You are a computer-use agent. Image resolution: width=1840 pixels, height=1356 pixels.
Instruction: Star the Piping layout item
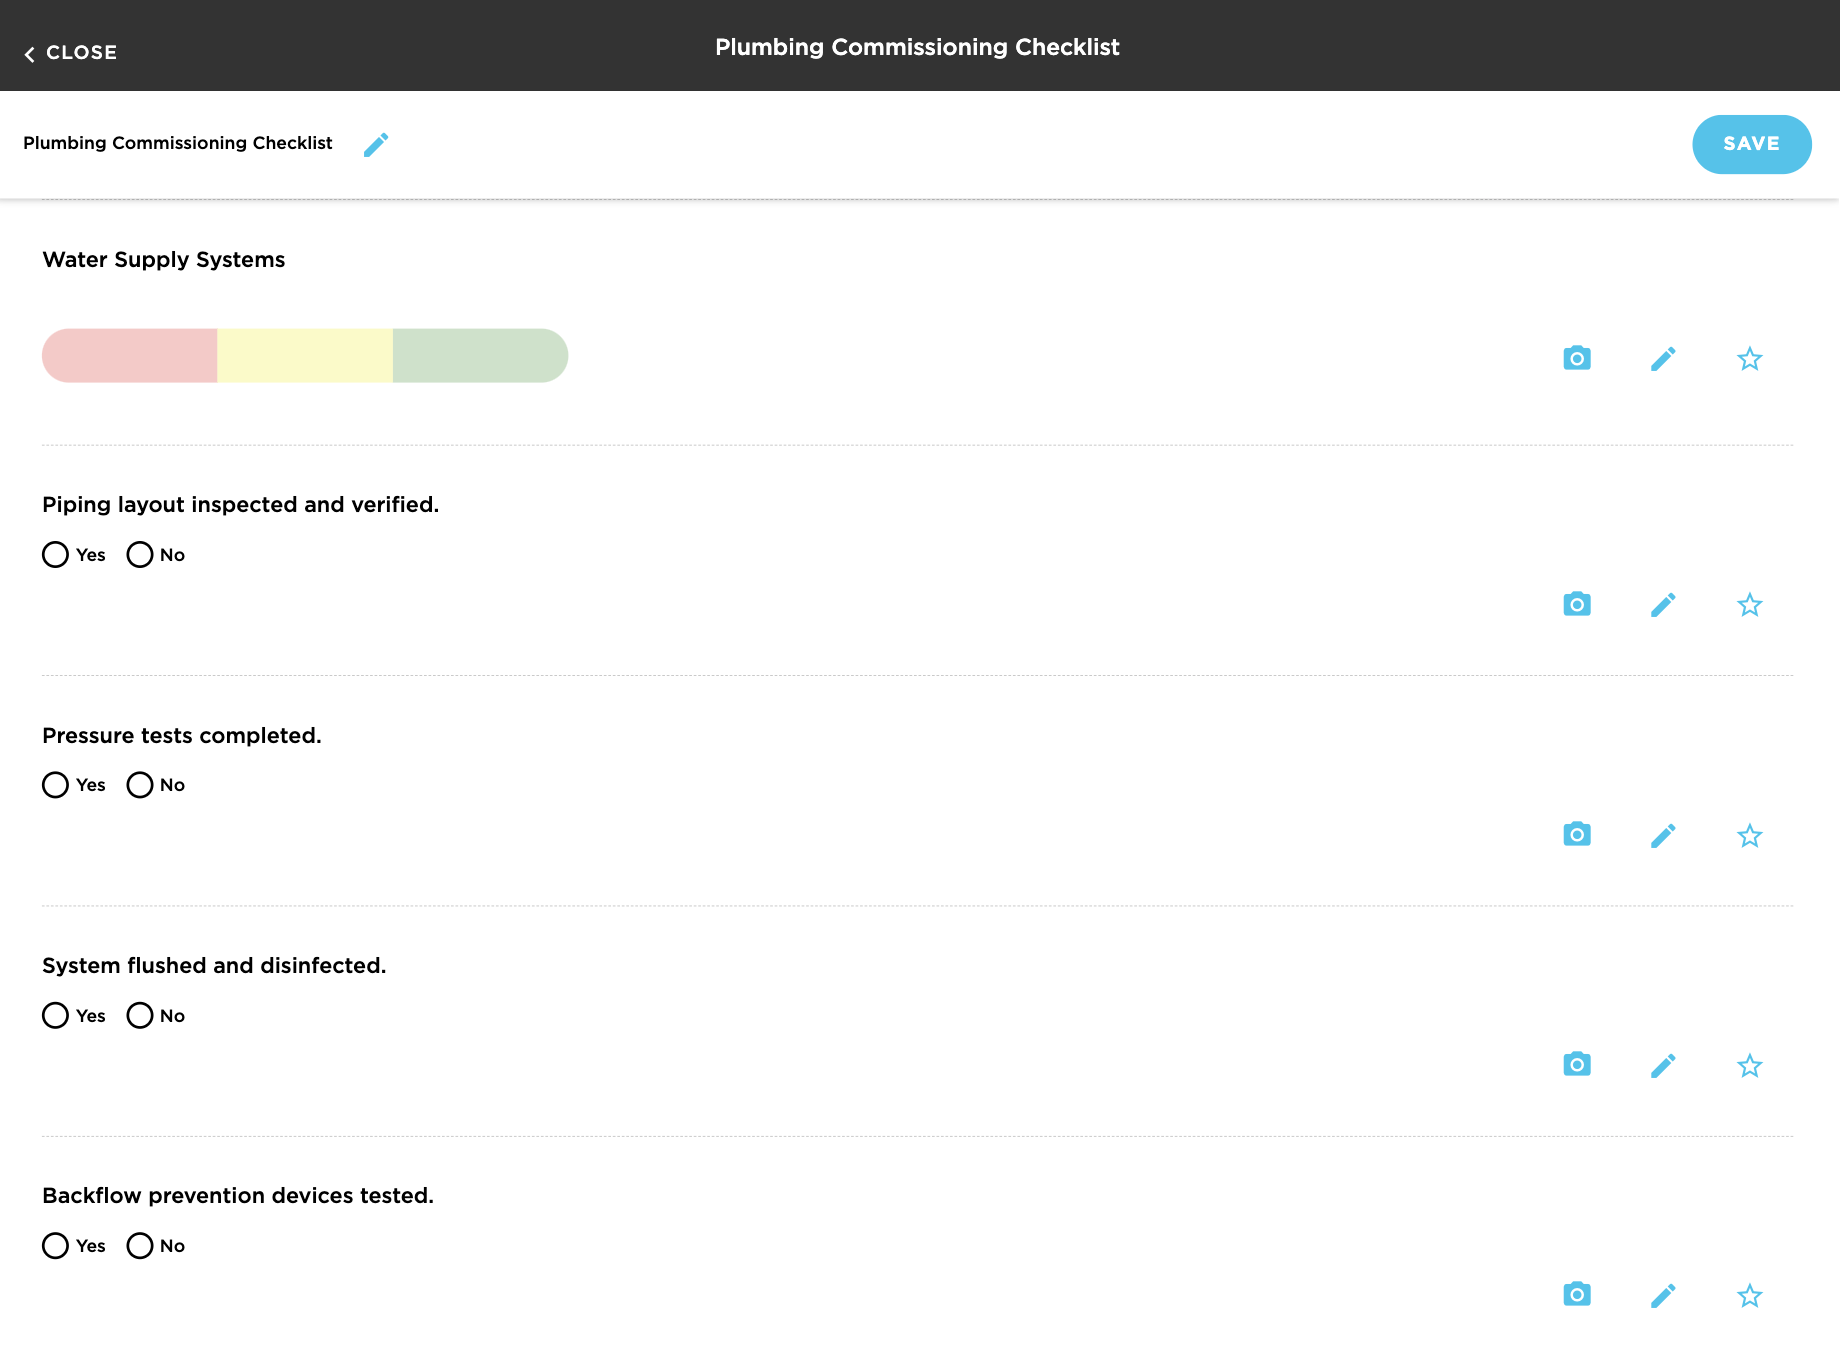(x=1749, y=604)
